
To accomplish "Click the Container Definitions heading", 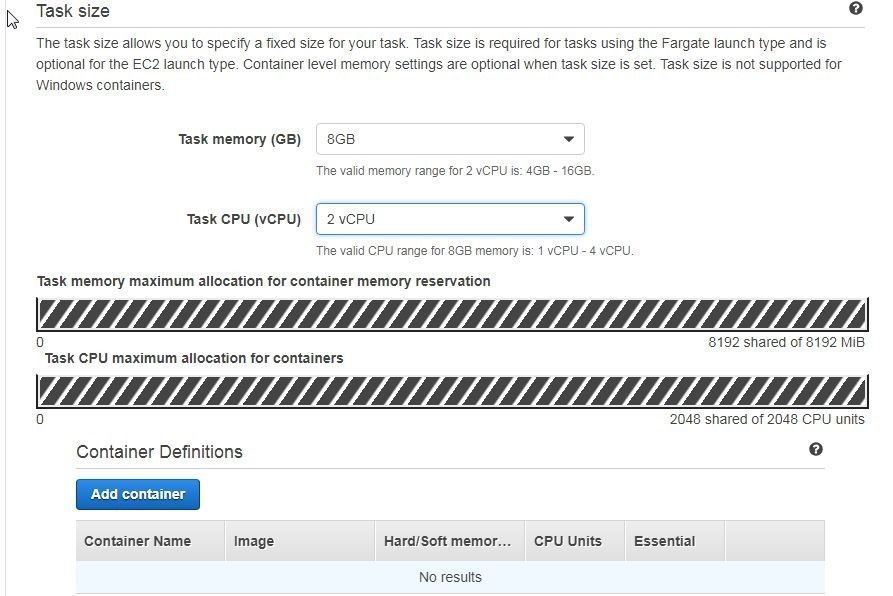I will pyautogui.click(x=159, y=452).
